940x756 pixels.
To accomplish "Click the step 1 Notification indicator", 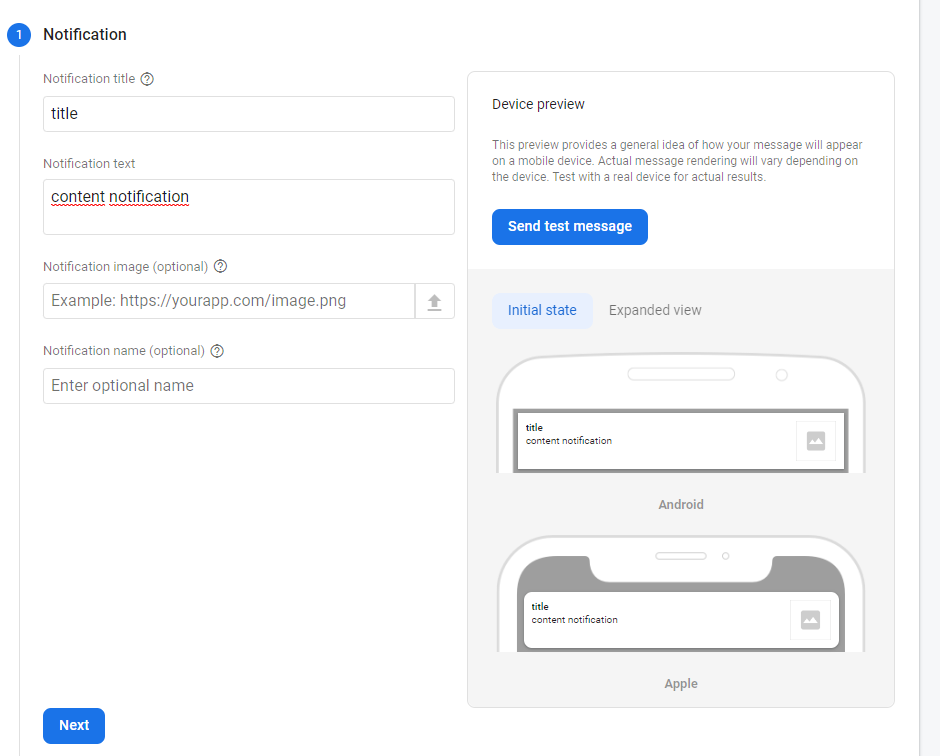I will pyautogui.click(x=18, y=35).
